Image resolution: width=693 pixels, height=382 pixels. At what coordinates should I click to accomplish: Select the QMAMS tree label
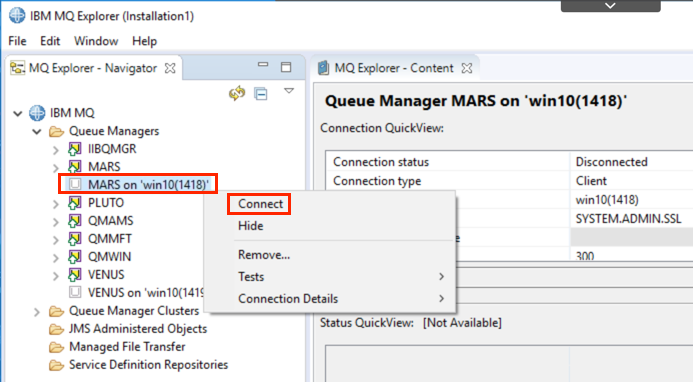(x=110, y=221)
